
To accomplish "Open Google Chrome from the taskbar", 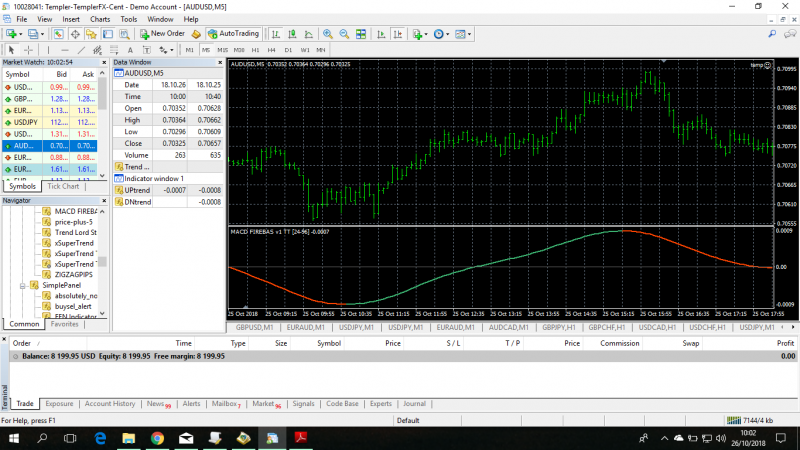I will point(157,438).
